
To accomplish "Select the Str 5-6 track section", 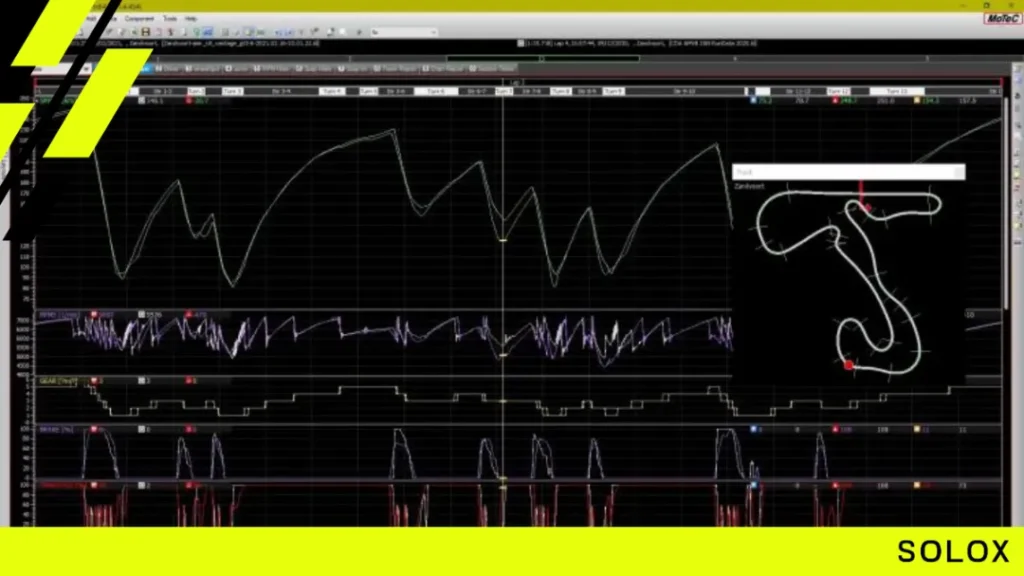I will [x=396, y=91].
